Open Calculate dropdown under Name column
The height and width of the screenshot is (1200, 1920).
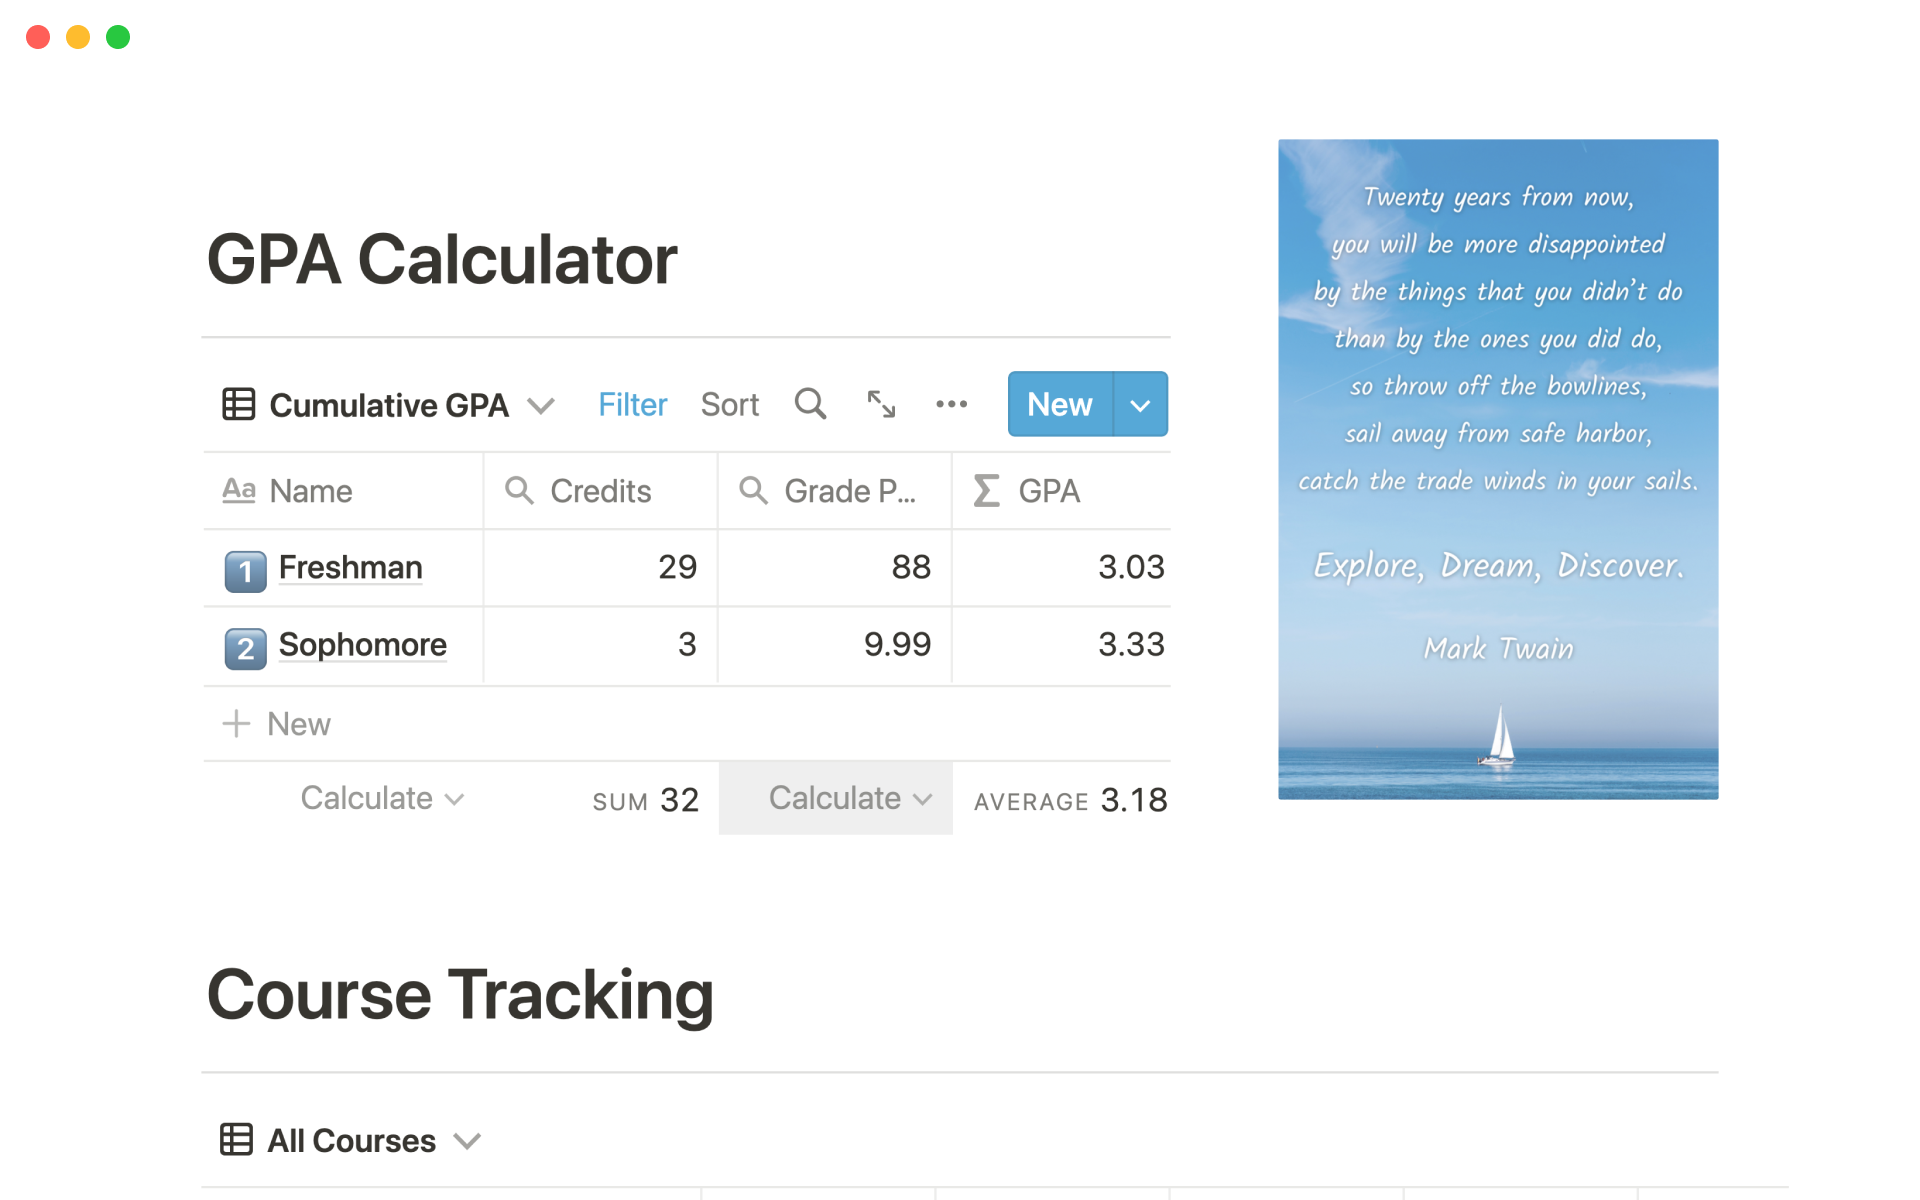click(382, 798)
